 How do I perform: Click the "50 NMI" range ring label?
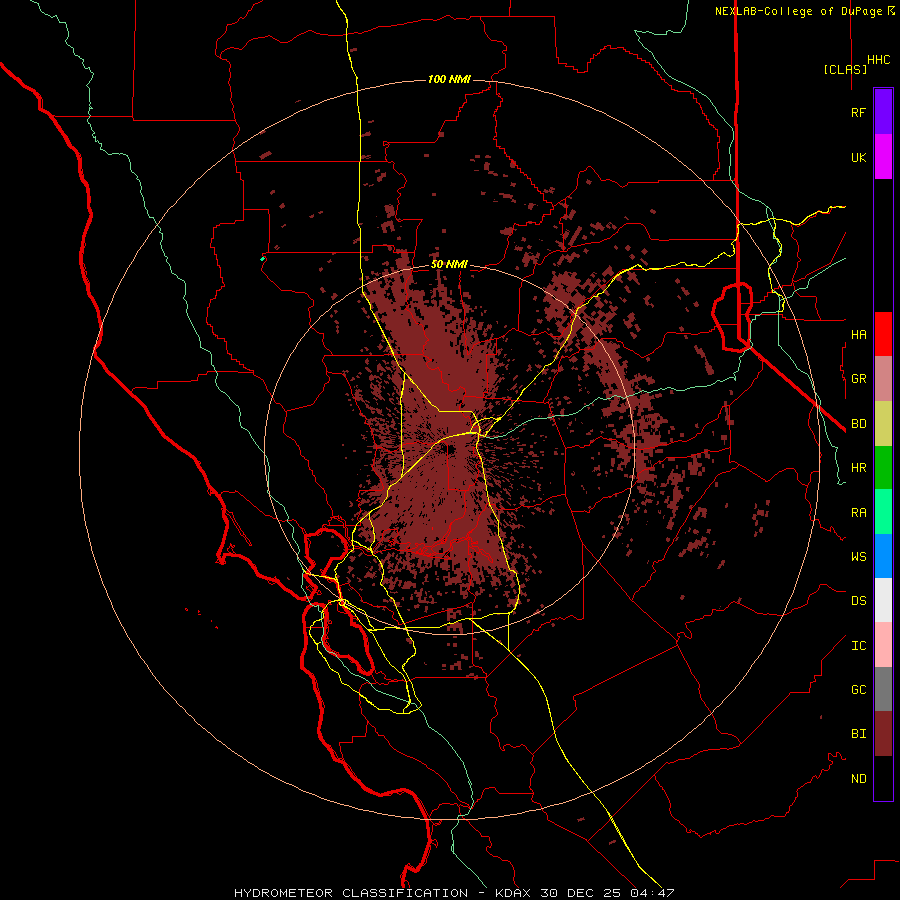(x=449, y=265)
